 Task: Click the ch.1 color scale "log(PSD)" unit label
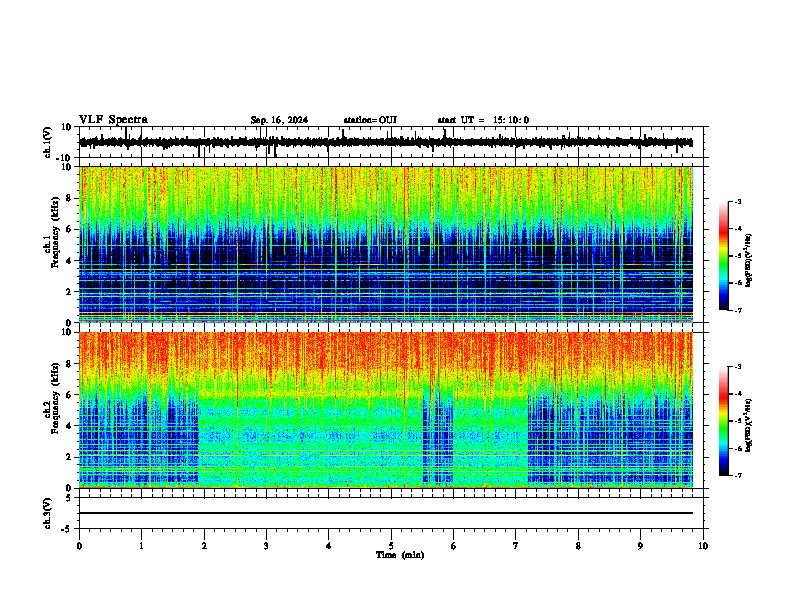coord(748,260)
